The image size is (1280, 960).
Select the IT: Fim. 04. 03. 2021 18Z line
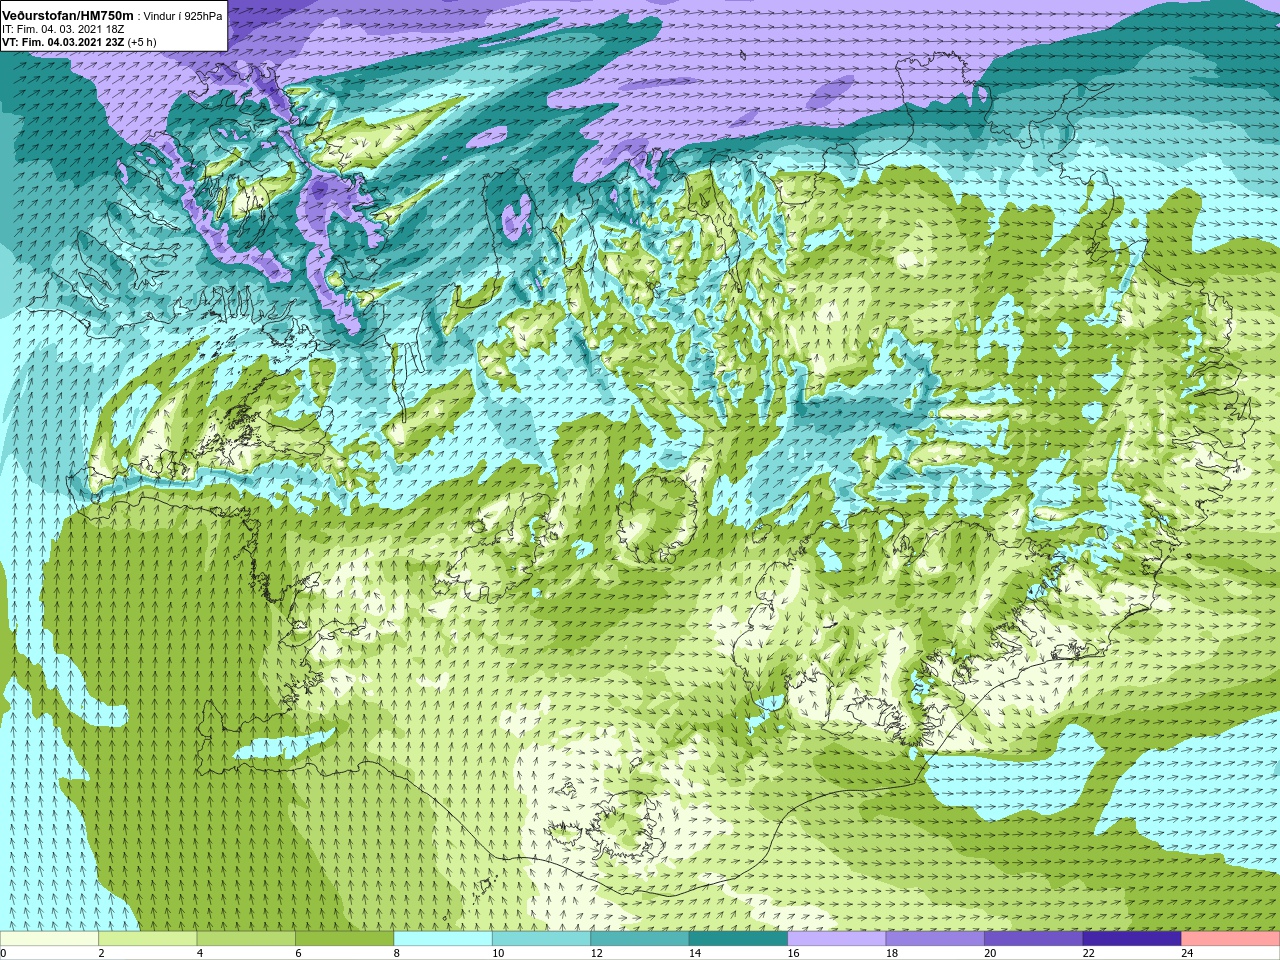point(63,30)
